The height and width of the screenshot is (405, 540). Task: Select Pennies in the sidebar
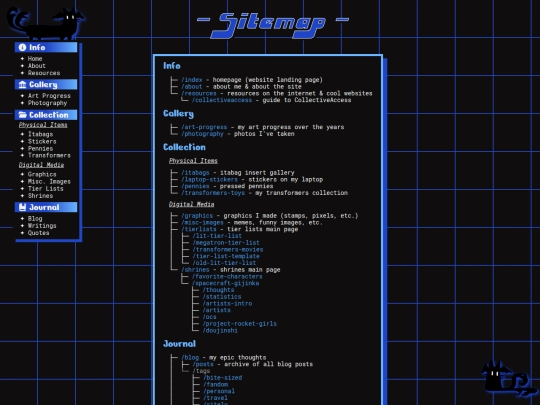[40, 149]
